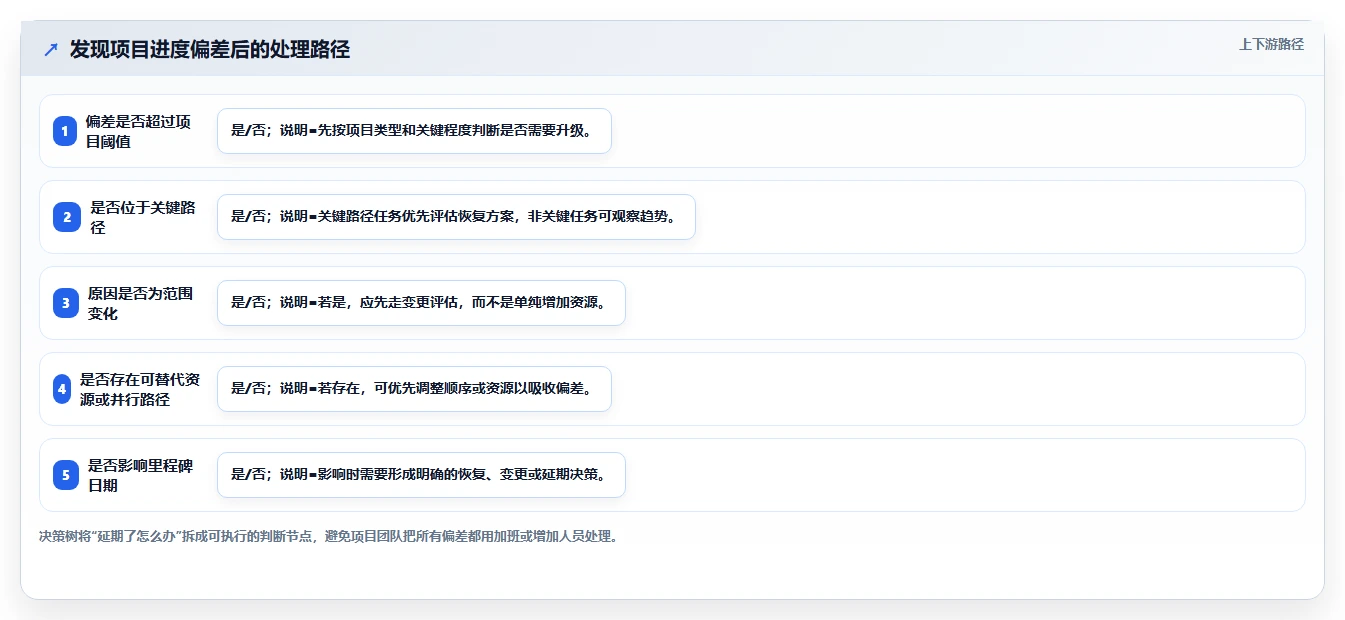Select step badge number 1

[65, 131]
